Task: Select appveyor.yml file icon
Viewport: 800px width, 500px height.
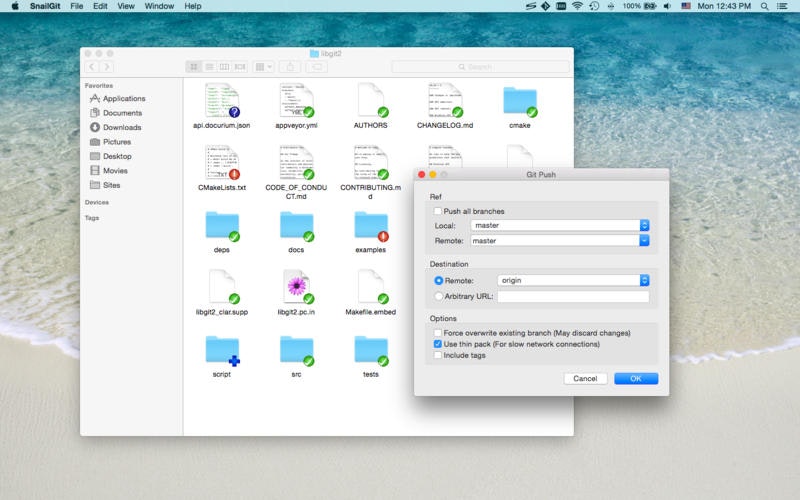Action: point(296,101)
